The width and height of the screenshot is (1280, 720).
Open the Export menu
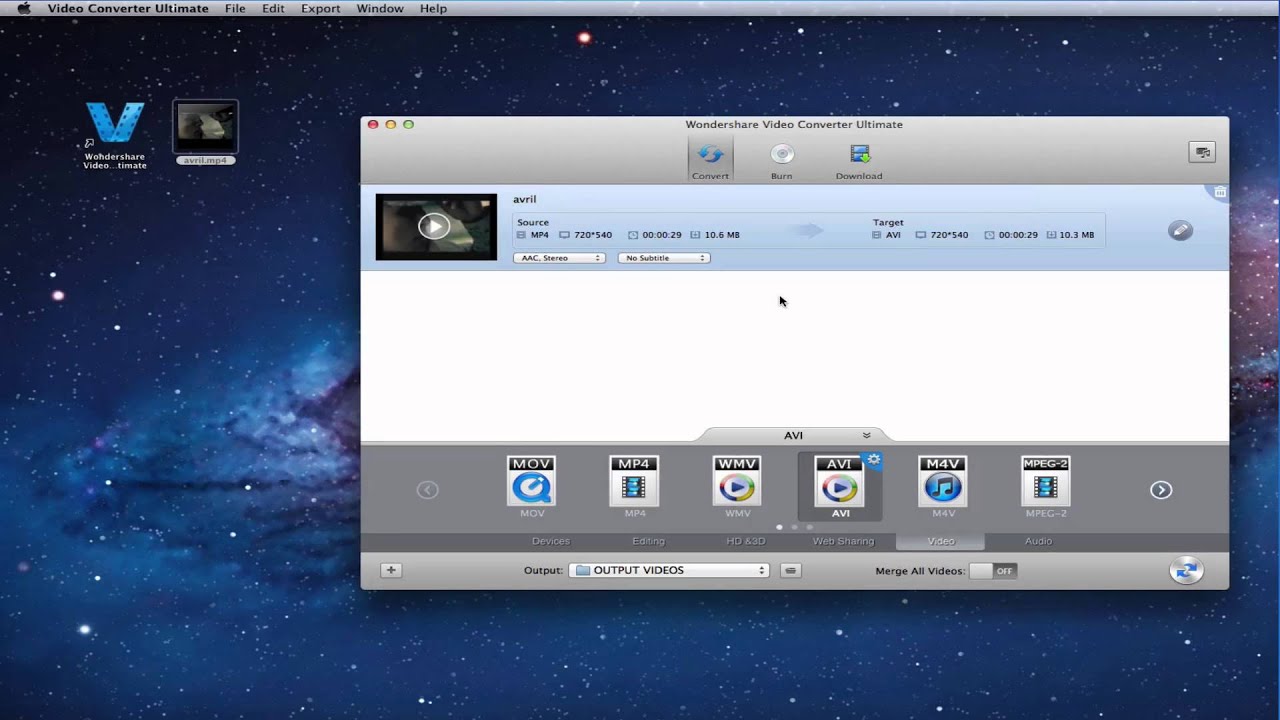click(321, 8)
